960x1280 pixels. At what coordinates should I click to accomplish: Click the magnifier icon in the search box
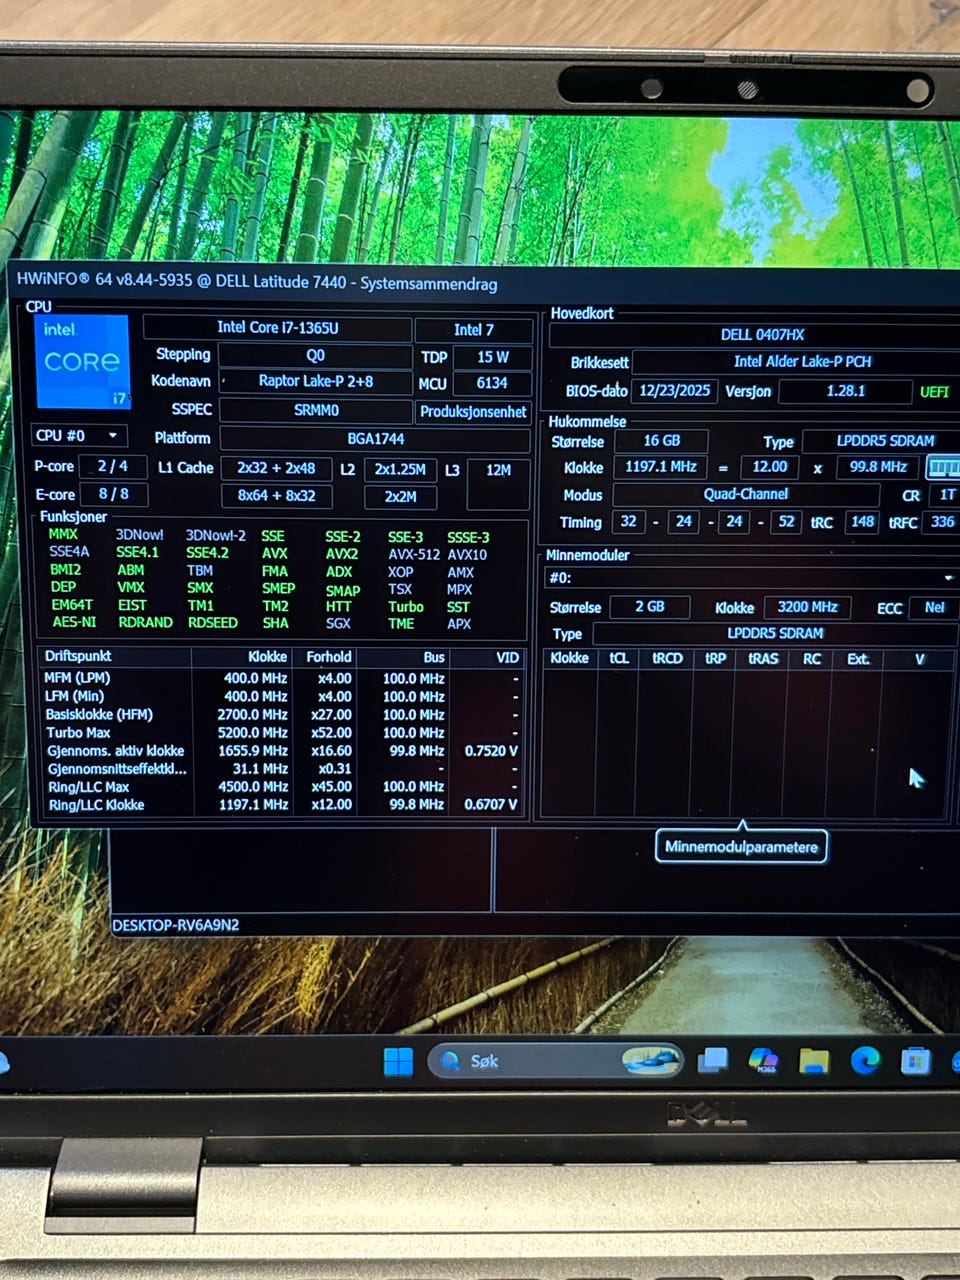451,1061
